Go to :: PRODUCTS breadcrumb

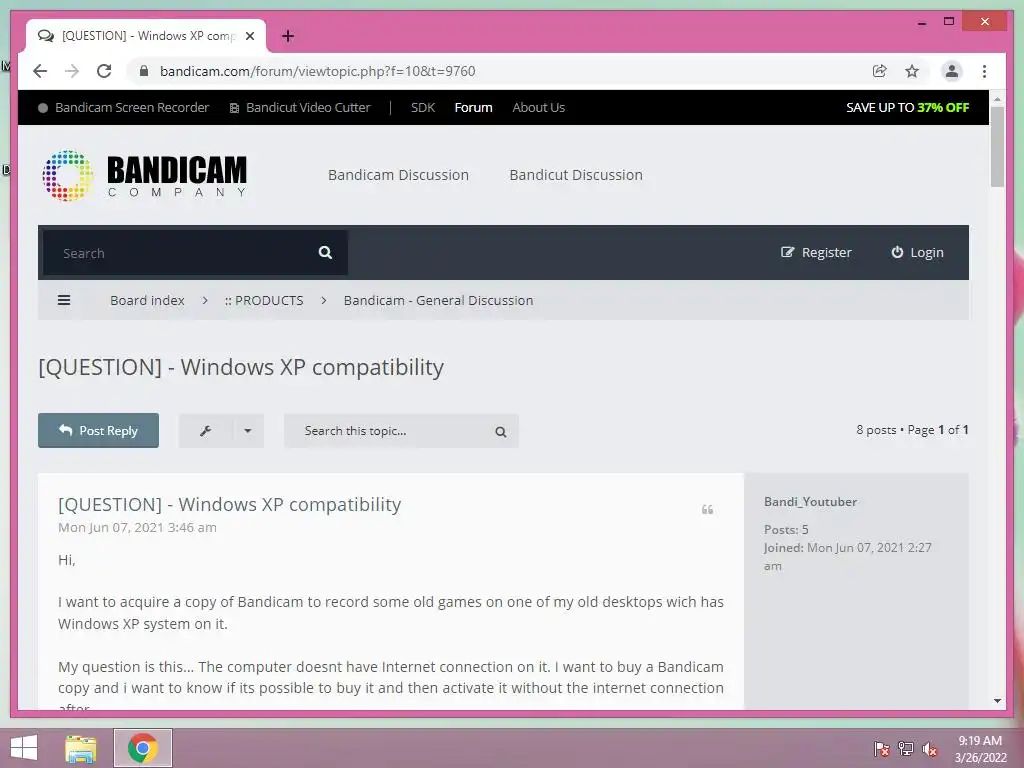[x=264, y=300]
